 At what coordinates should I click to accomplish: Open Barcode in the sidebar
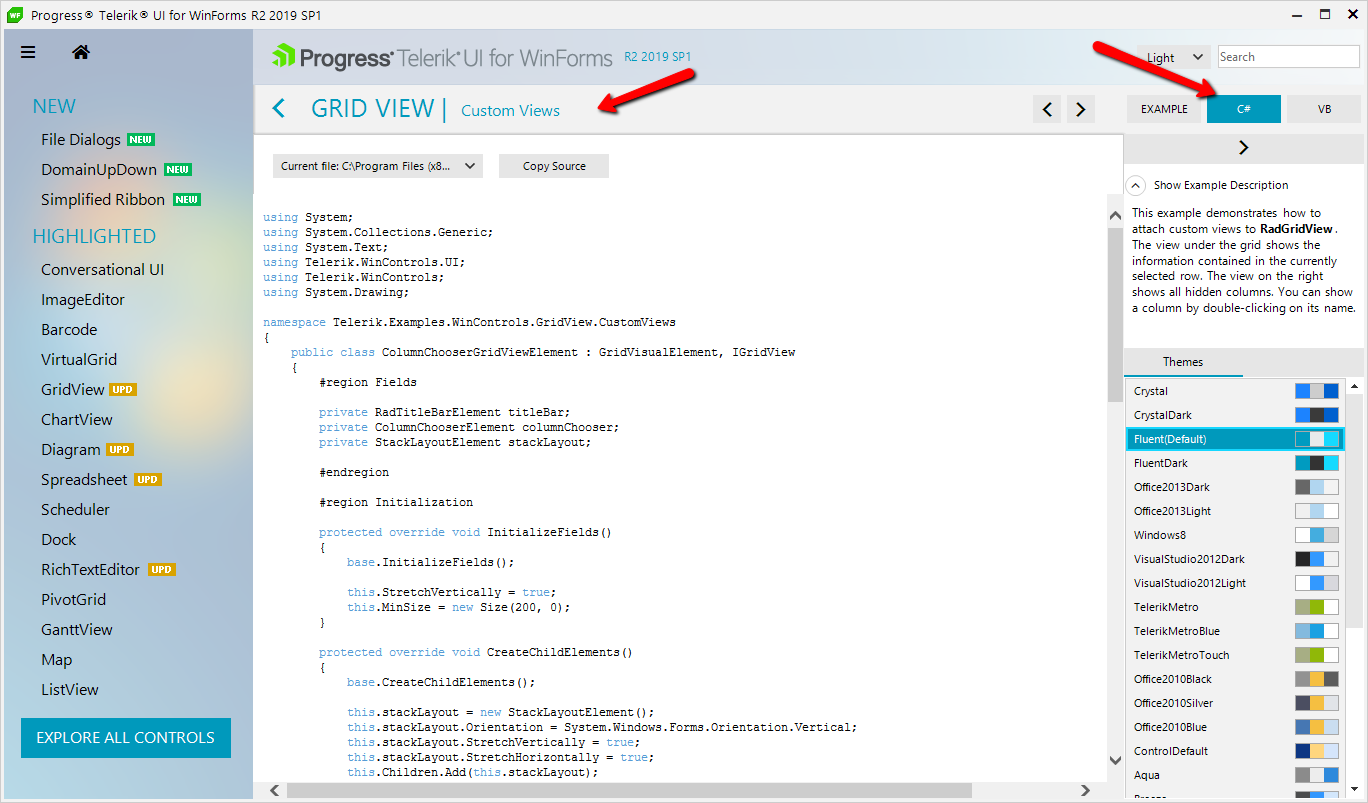(69, 330)
